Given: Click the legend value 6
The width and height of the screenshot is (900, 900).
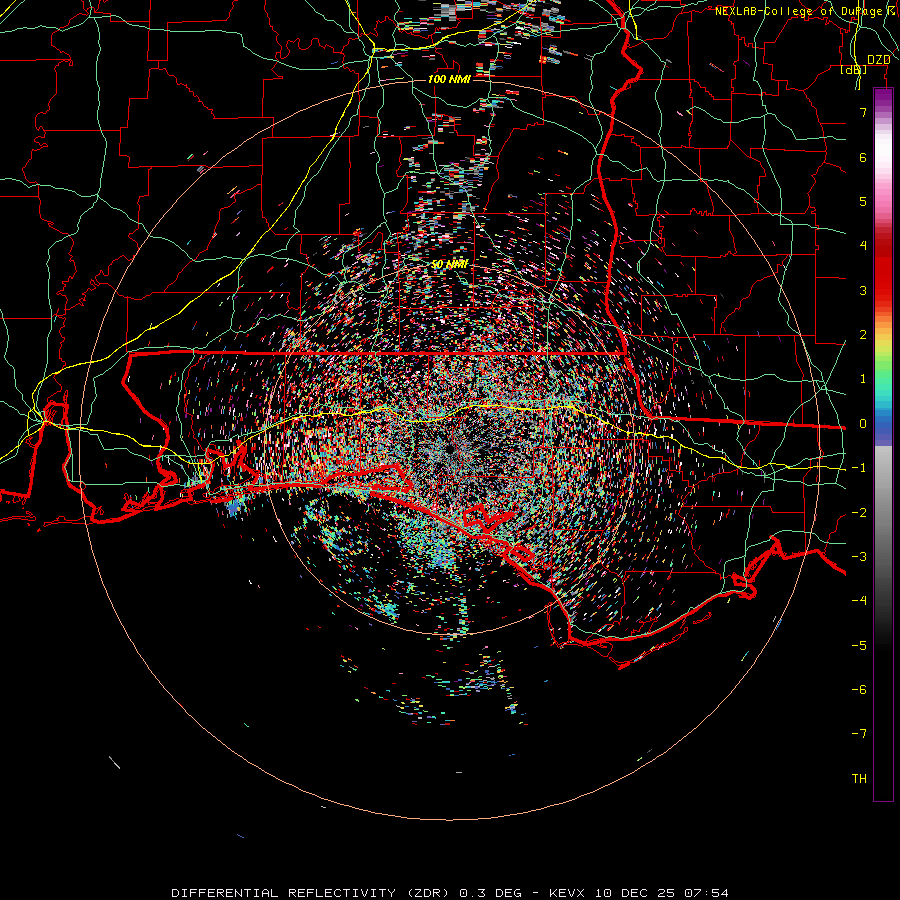Looking at the screenshot, I should [x=863, y=157].
